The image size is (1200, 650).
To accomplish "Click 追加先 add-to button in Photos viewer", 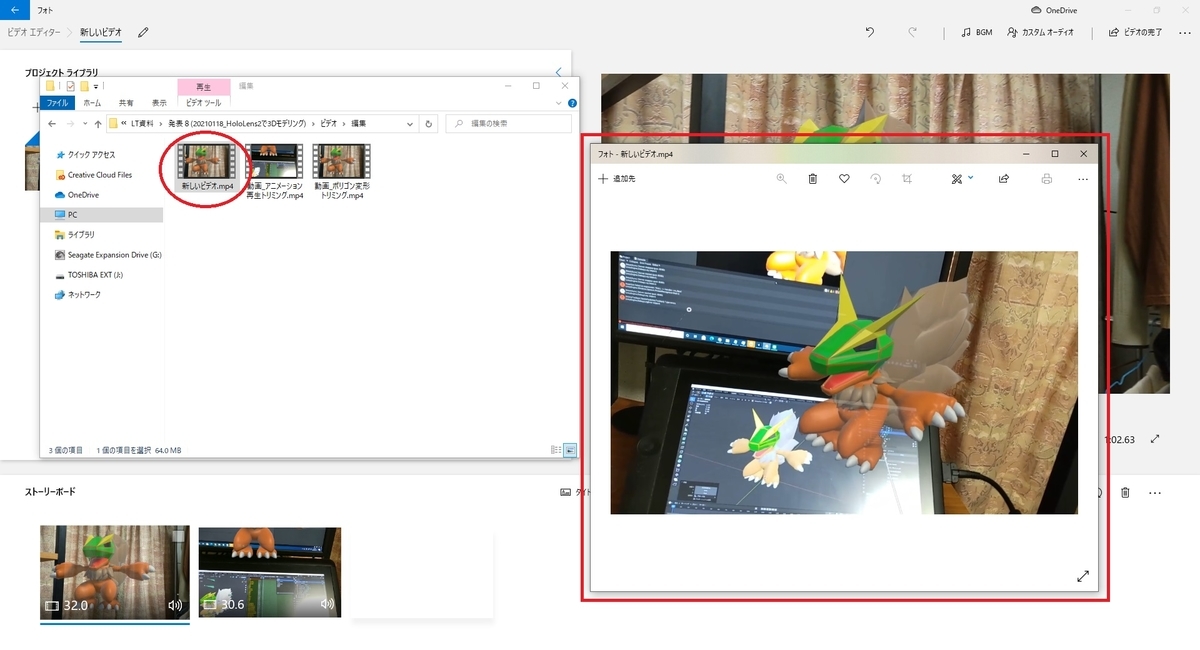I will click(x=617, y=179).
